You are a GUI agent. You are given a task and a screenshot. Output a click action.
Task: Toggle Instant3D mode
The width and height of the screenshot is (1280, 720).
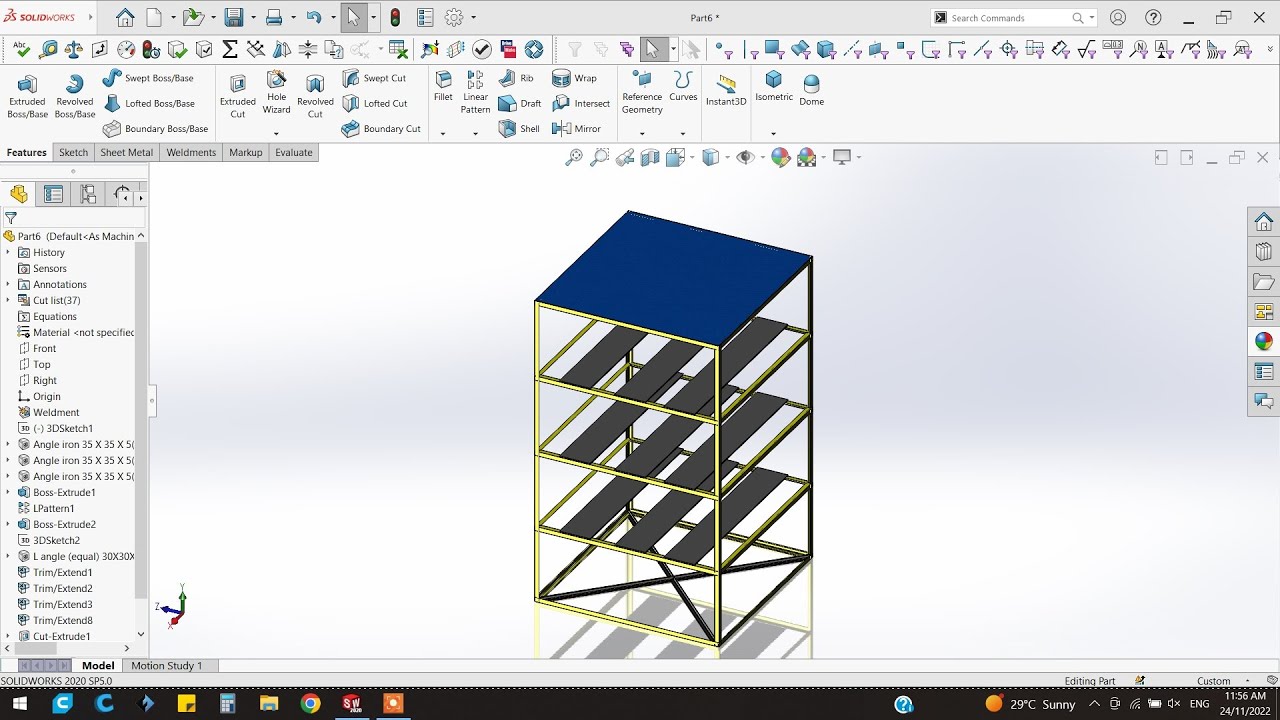[726, 89]
